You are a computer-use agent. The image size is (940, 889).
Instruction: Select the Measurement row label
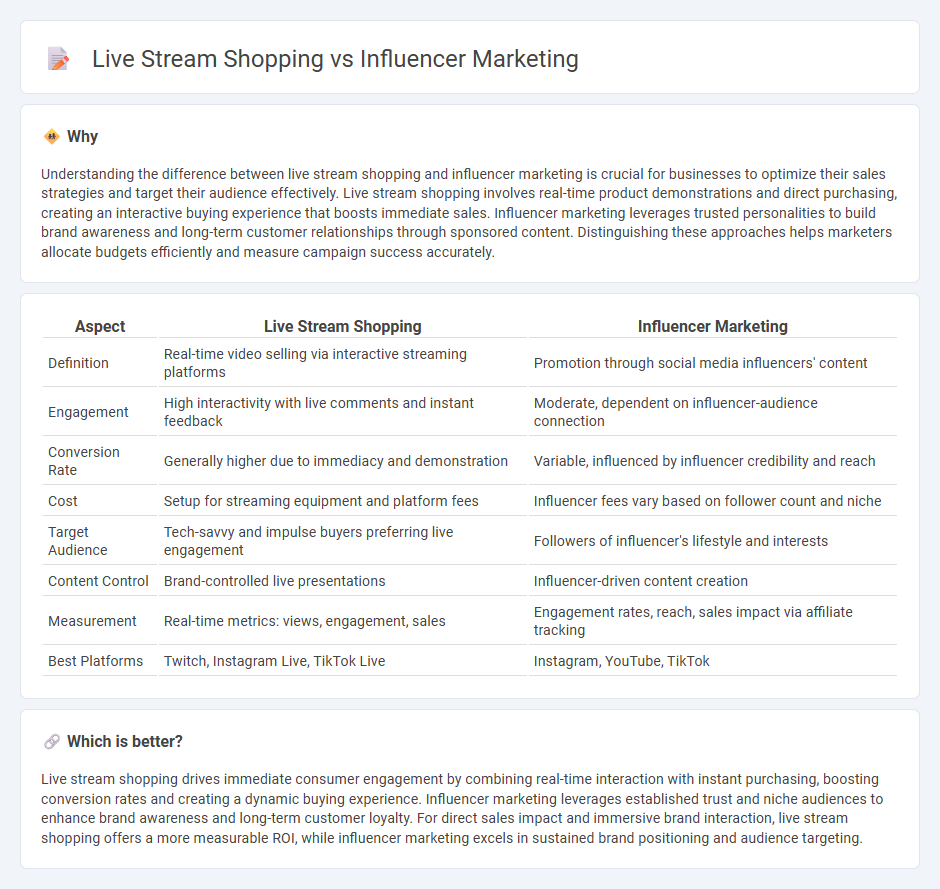coord(92,621)
